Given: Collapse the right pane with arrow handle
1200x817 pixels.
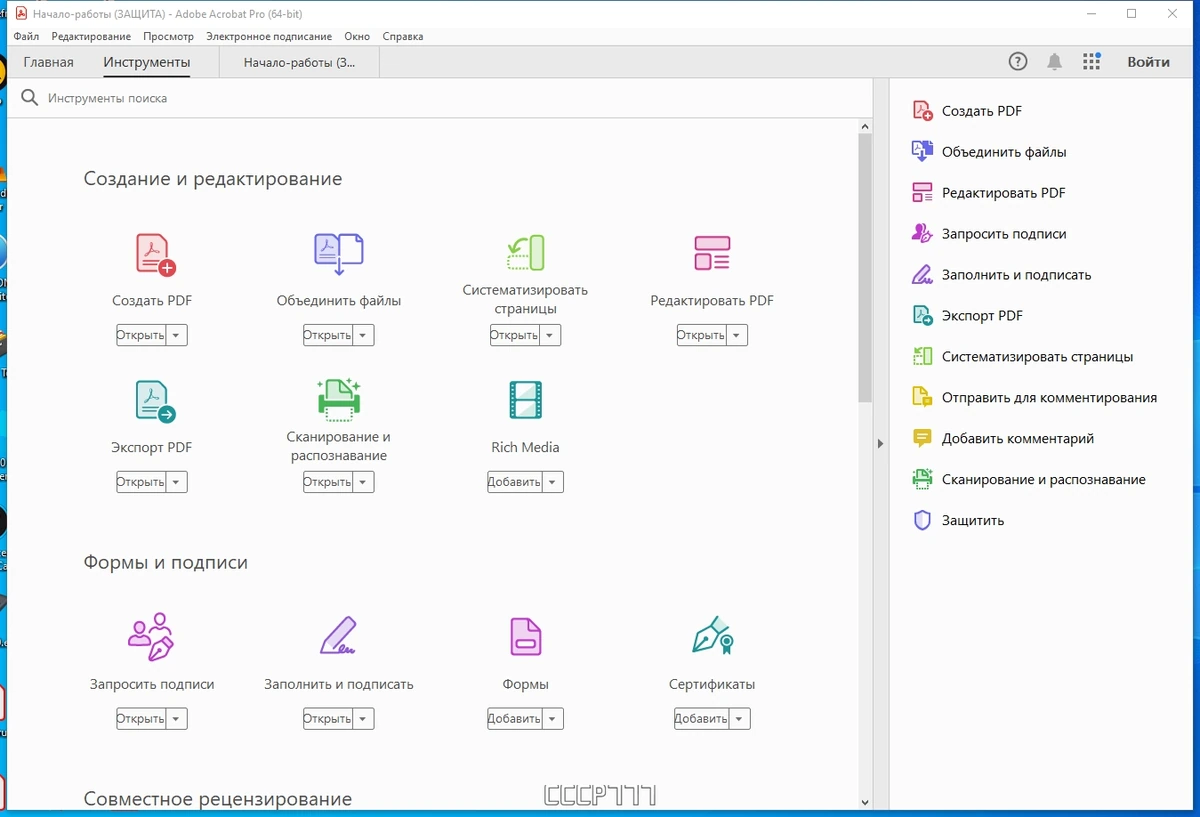Looking at the screenshot, I should click(x=881, y=443).
